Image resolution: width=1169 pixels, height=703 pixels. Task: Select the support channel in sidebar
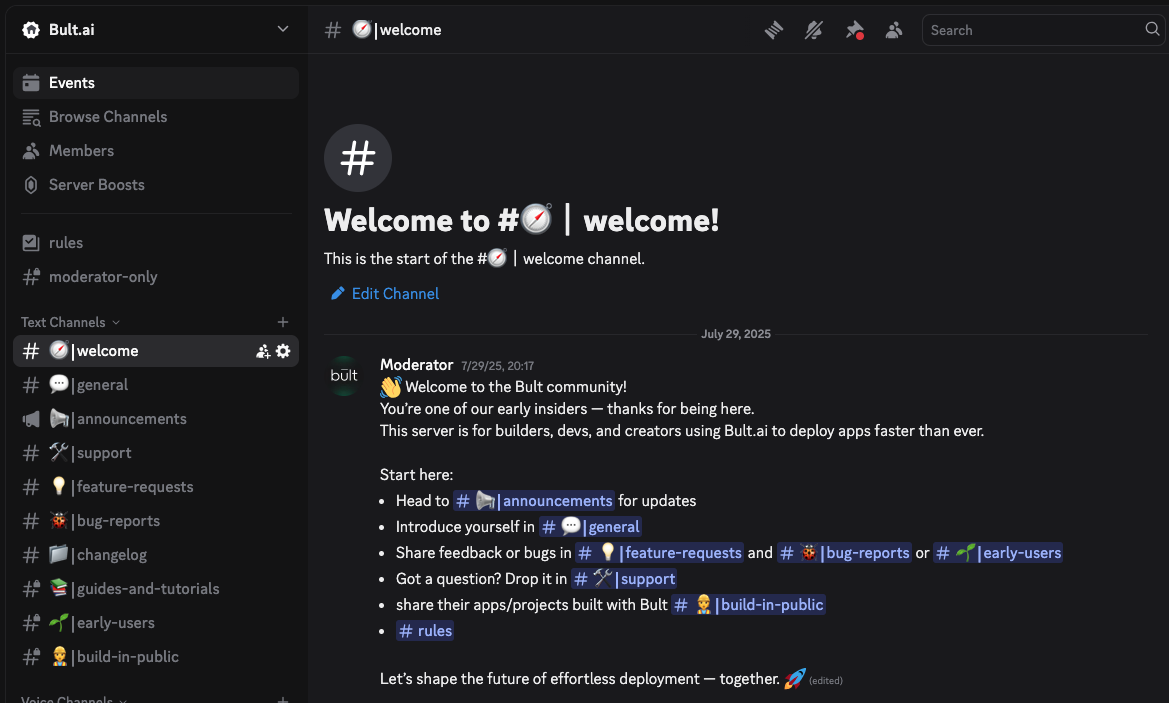tap(156, 453)
